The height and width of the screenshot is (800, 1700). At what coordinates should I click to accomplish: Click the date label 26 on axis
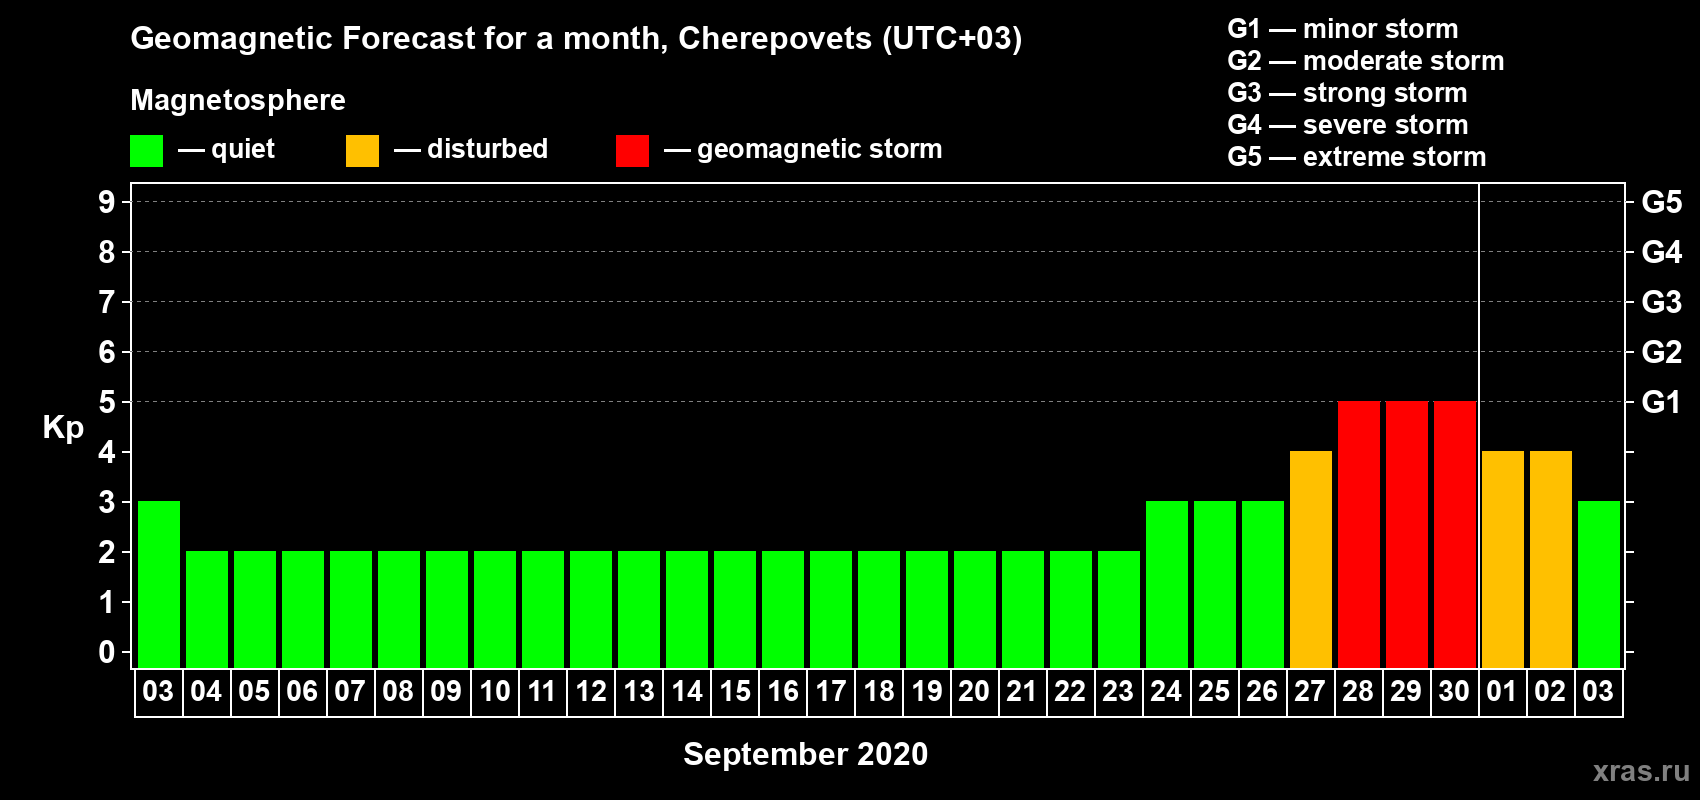tap(1262, 692)
